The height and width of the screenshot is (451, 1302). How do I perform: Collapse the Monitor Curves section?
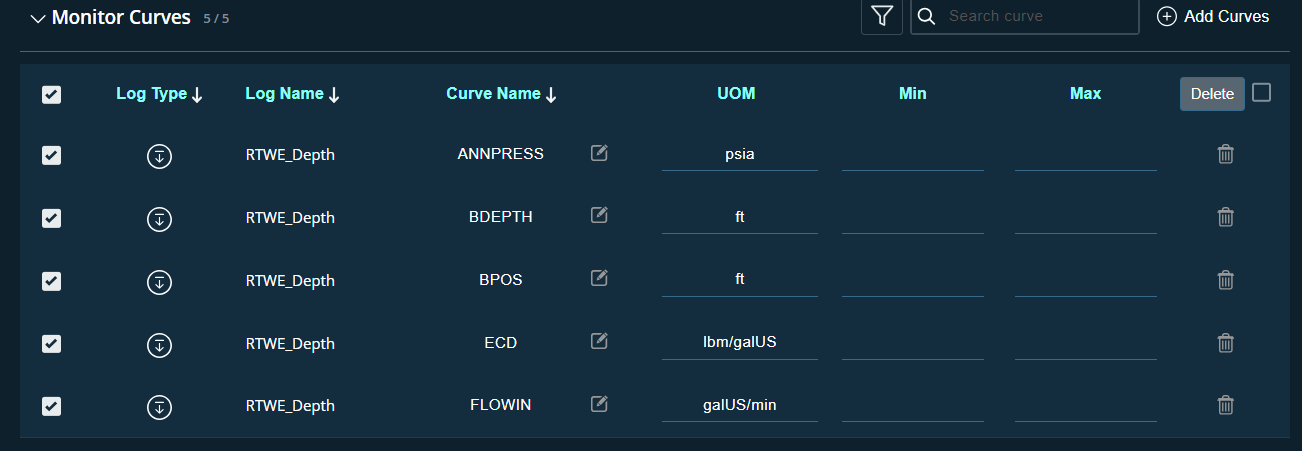coord(38,19)
